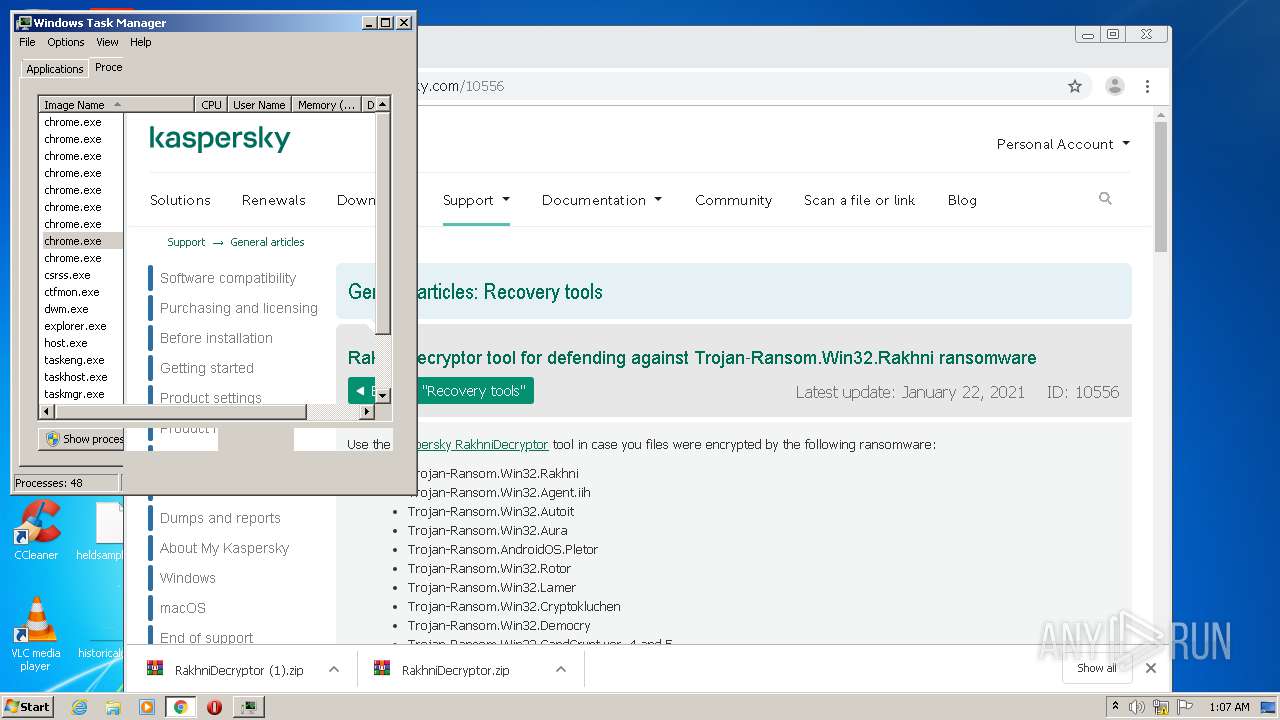Open chevron menu for RakhniDecryptor.zip download

pos(561,669)
